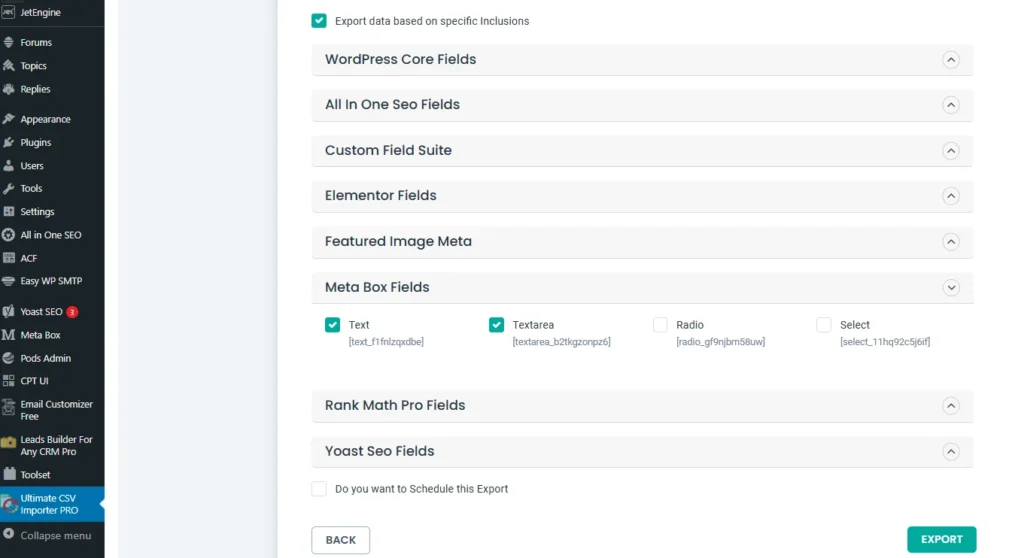Enable the Radio field checkbox
The image size is (1024, 558).
pyautogui.click(x=660, y=325)
